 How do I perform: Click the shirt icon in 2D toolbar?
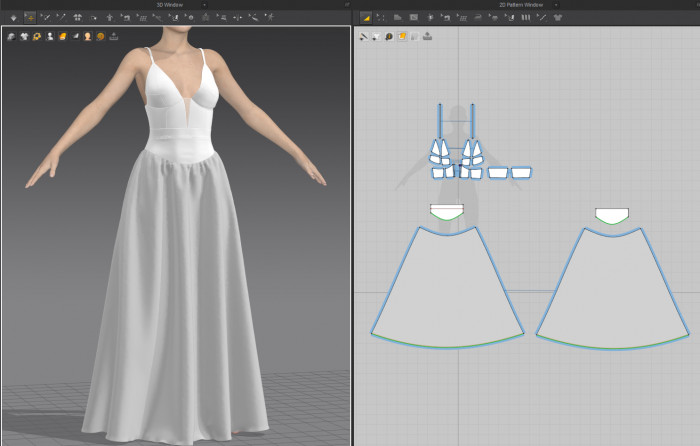coord(558,18)
